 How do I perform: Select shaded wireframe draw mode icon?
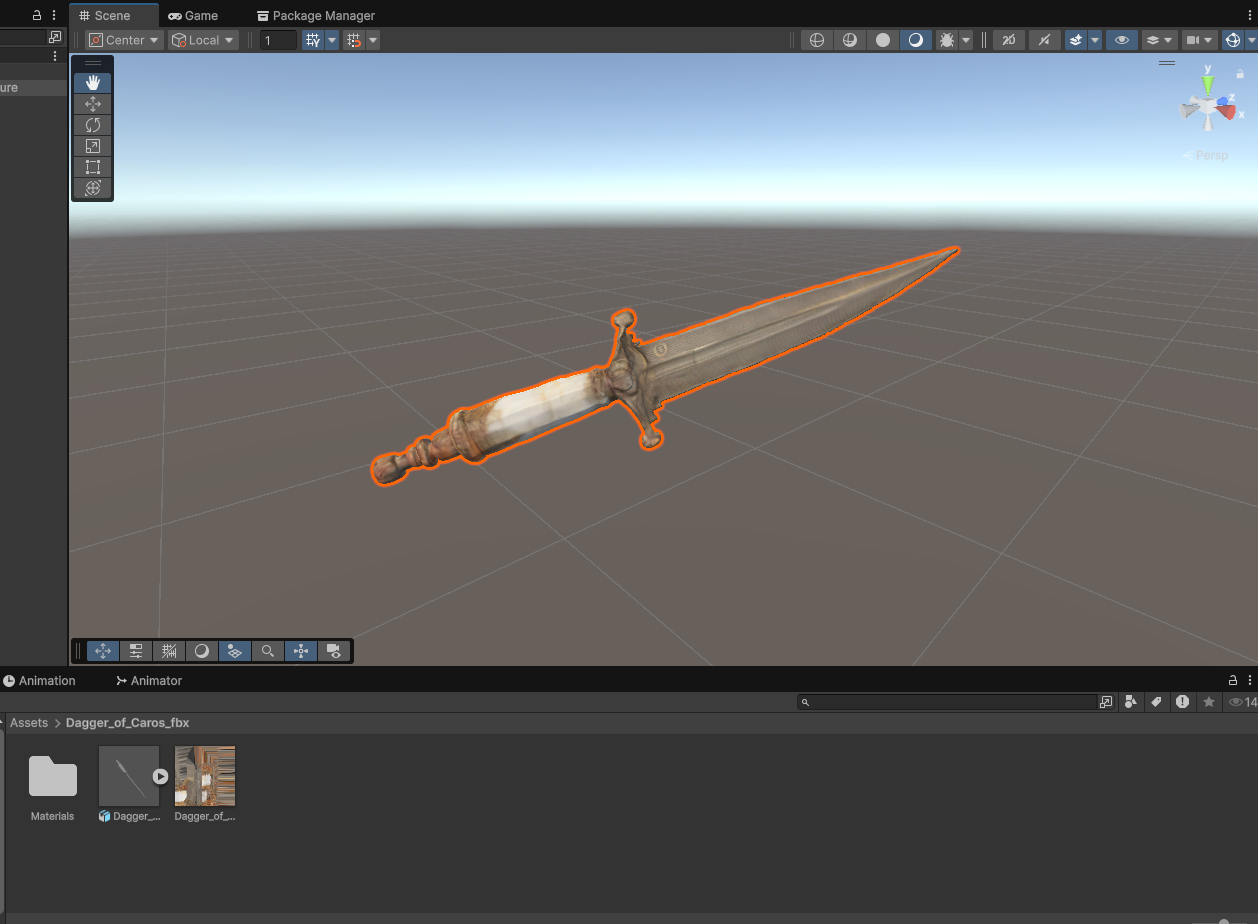point(850,40)
